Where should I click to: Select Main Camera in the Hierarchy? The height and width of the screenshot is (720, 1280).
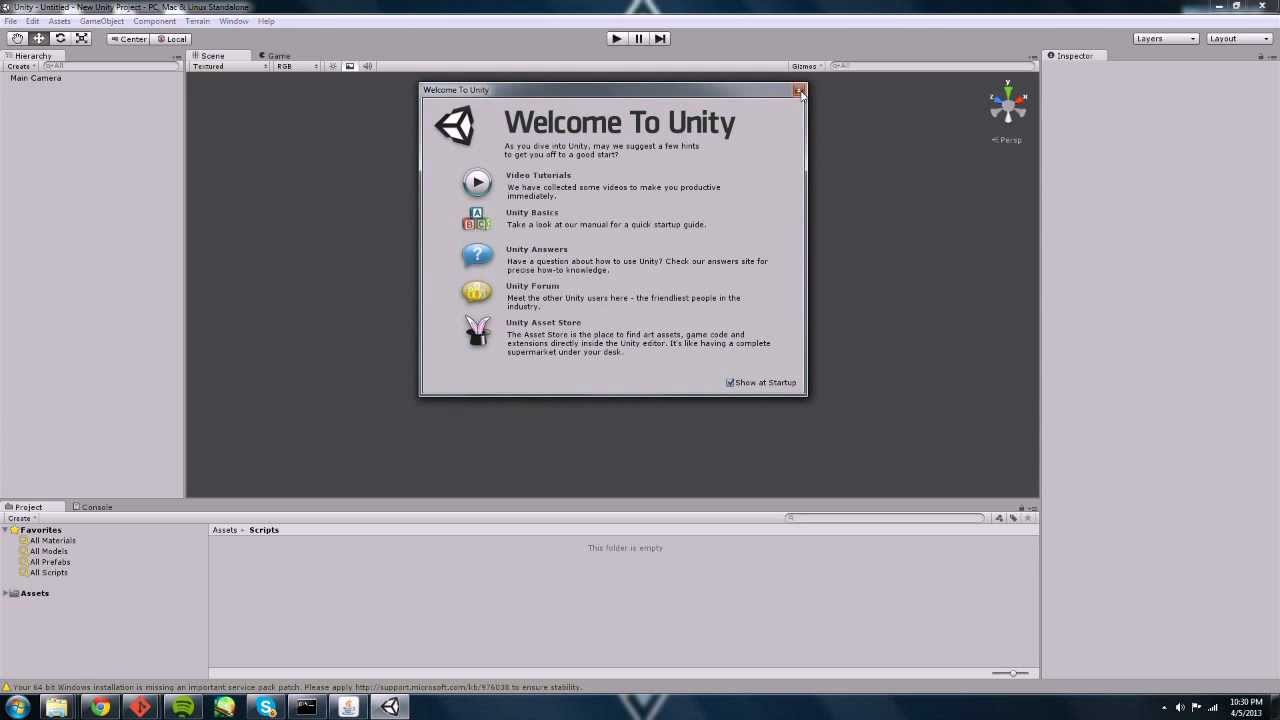[35, 78]
